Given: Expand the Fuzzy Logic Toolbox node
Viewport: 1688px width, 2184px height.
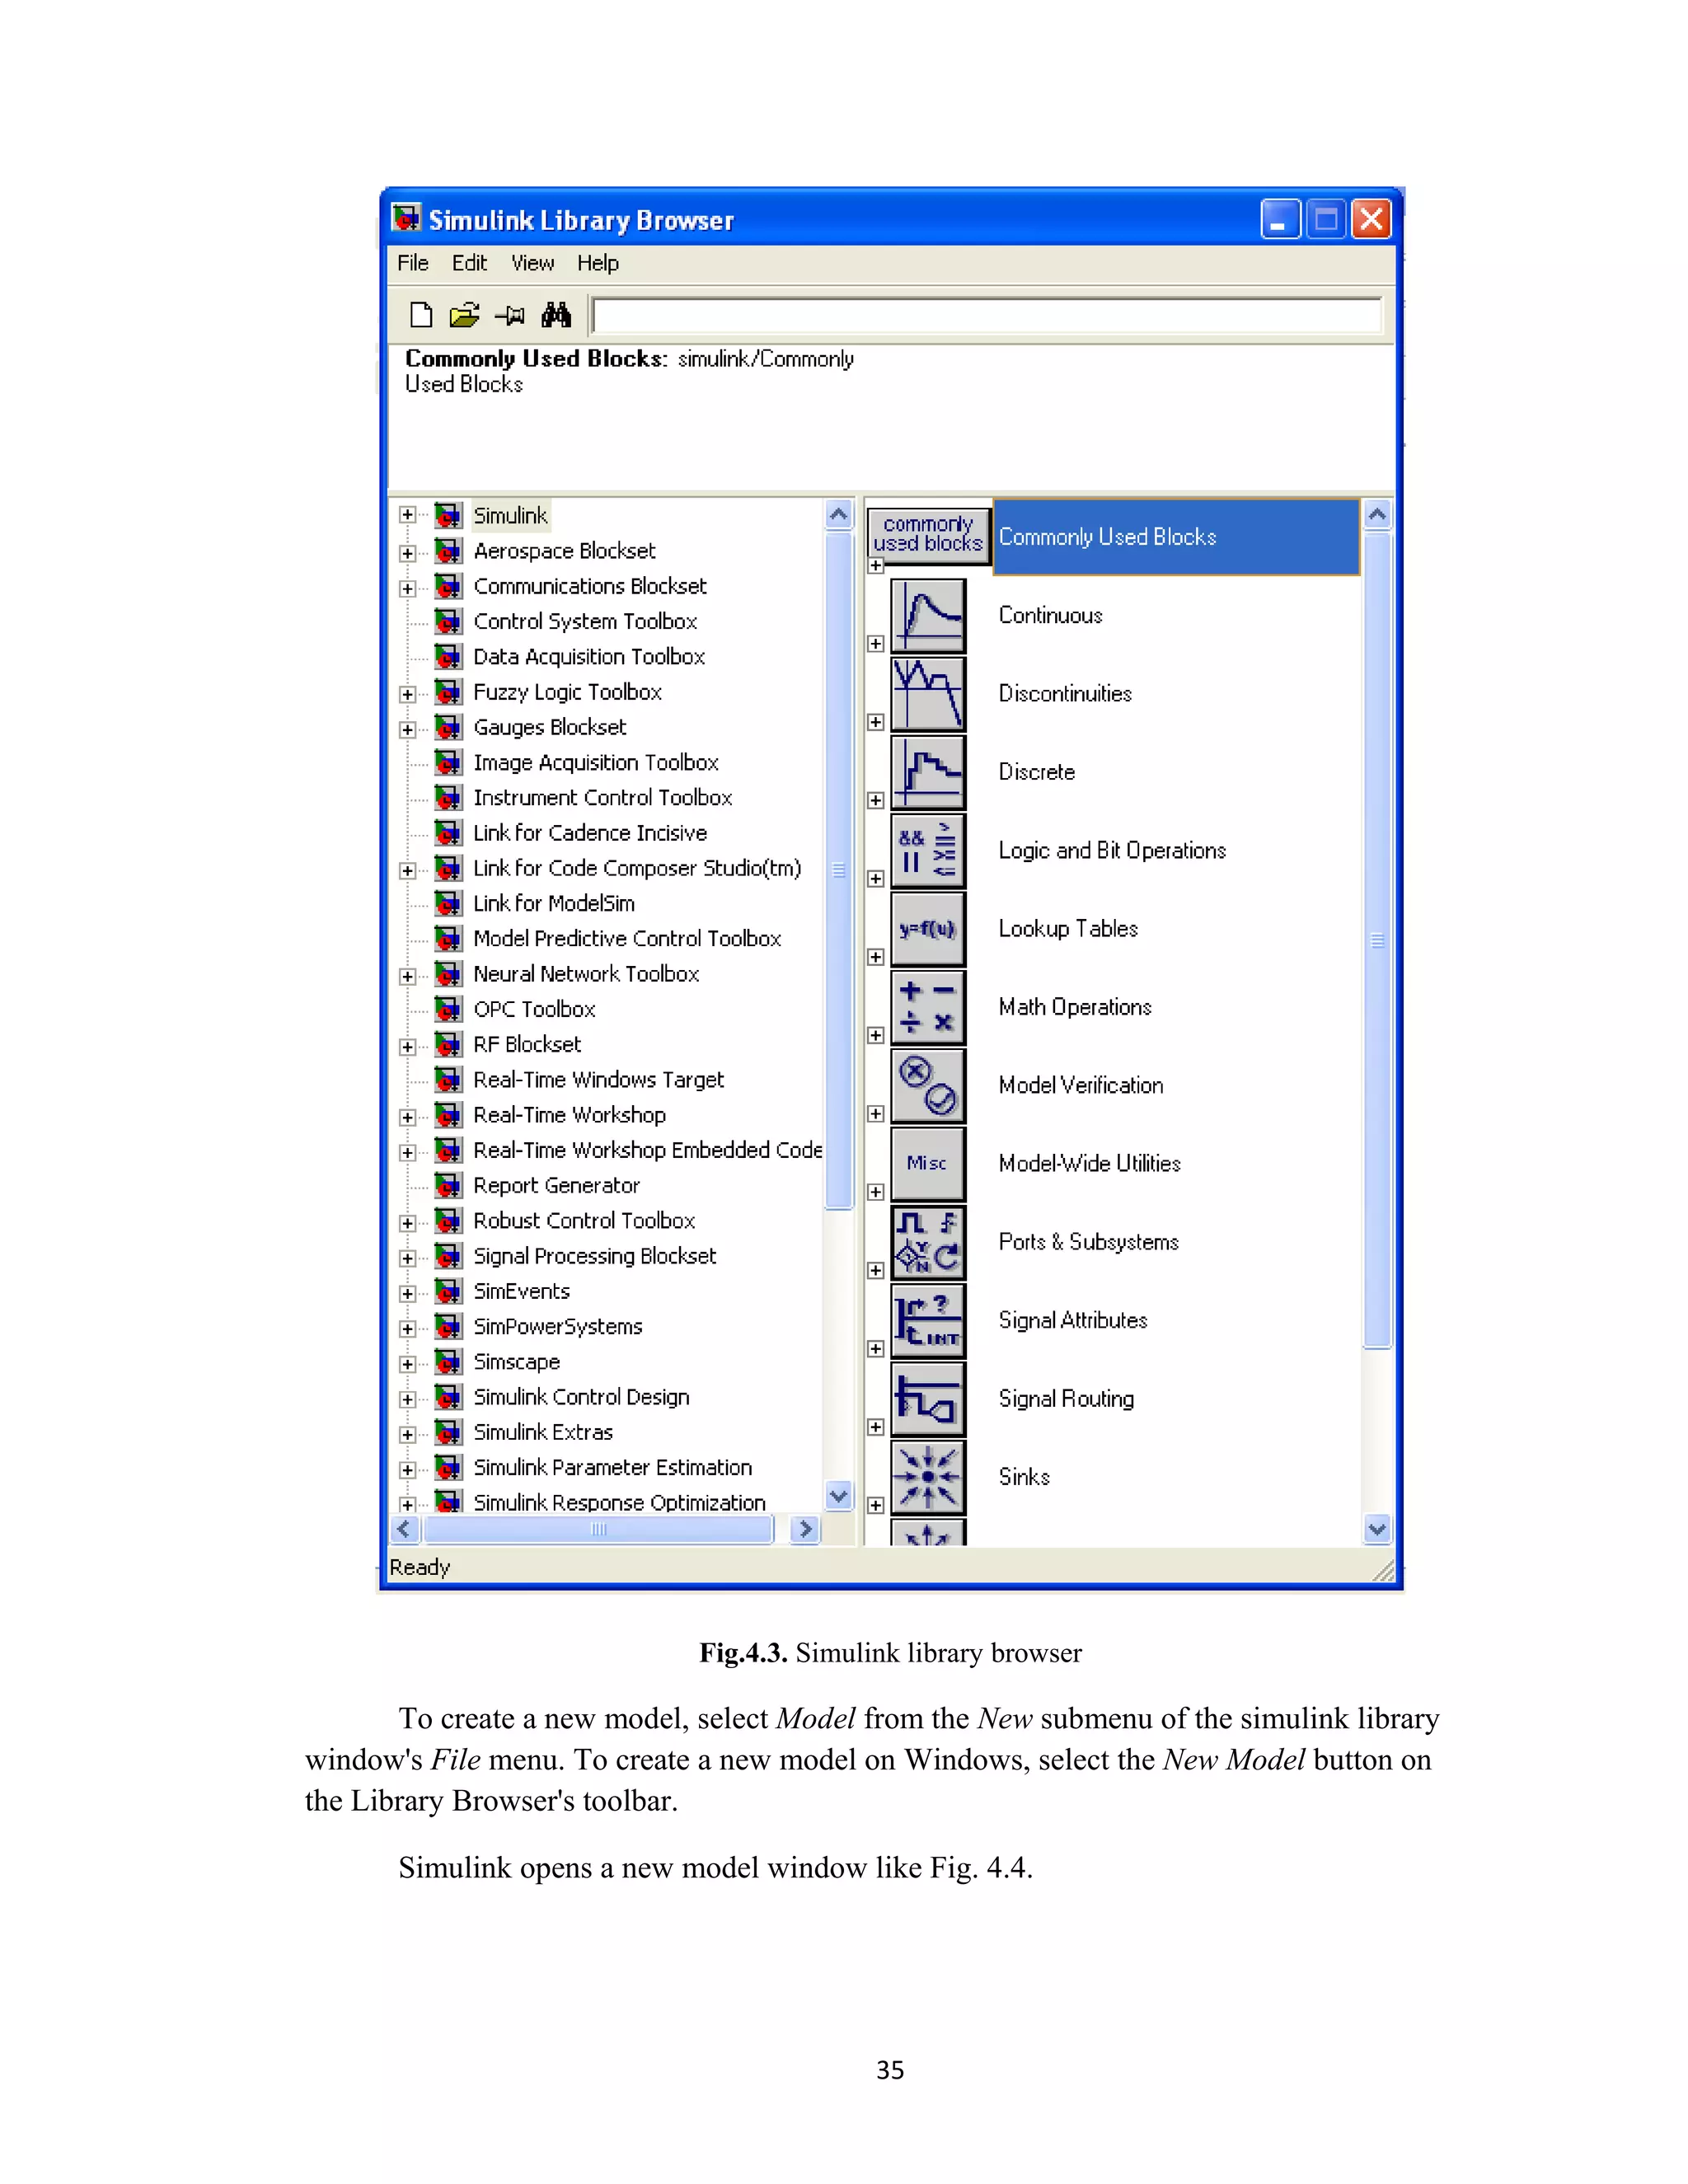Looking at the screenshot, I should 407,694.
